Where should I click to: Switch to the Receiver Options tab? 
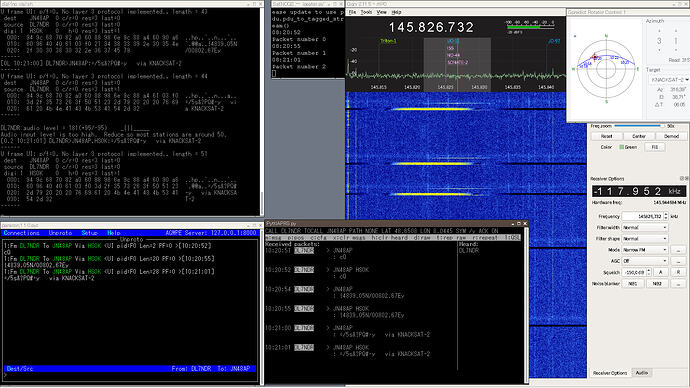pos(610,373)
